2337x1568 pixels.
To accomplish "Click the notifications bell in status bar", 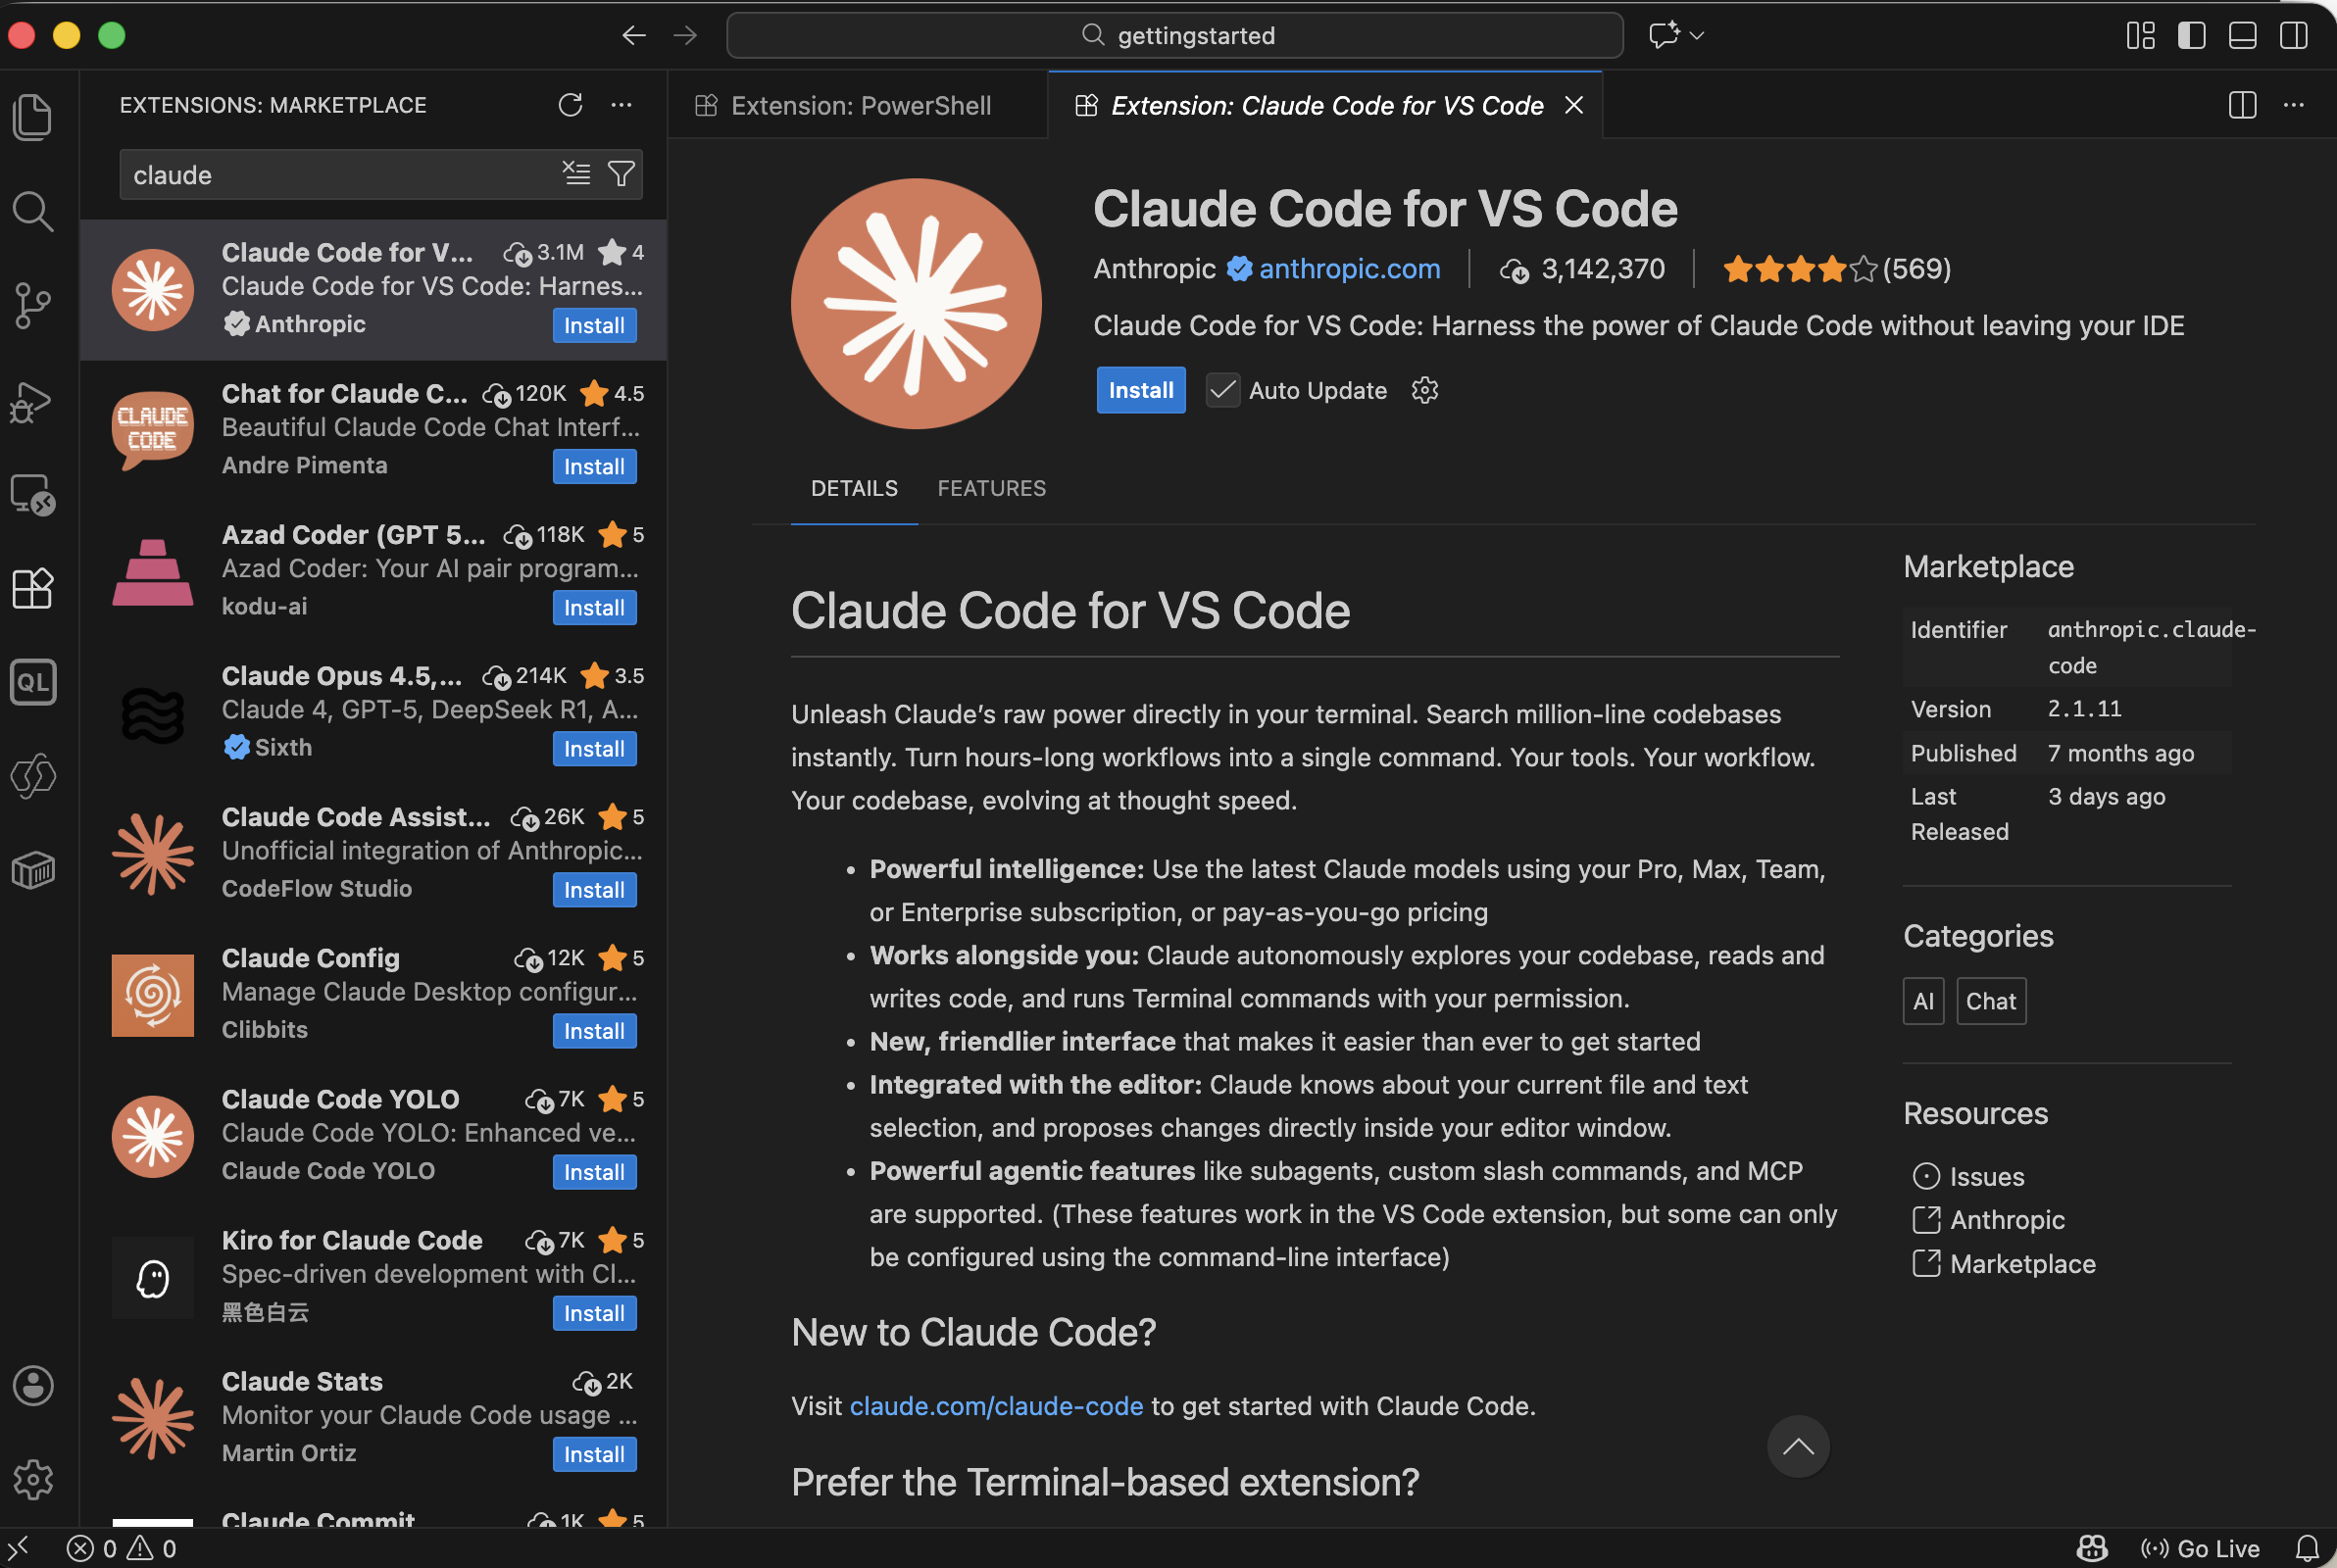I will pos(2308,1547).
